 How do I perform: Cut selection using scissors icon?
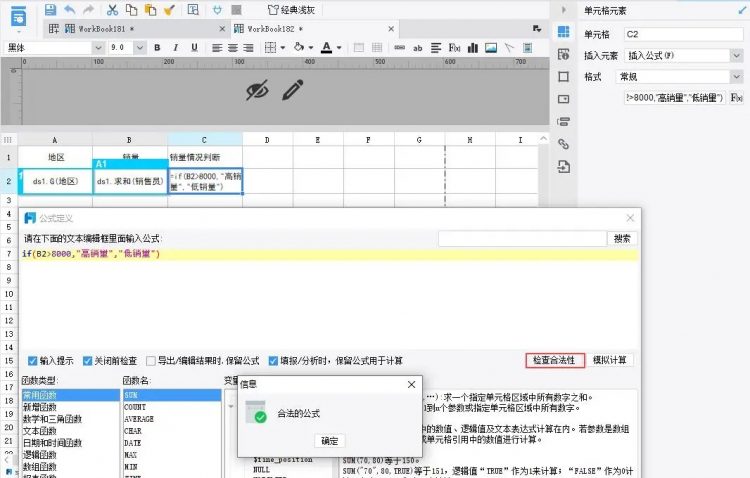pyautogui.click(x=112, y=9)
